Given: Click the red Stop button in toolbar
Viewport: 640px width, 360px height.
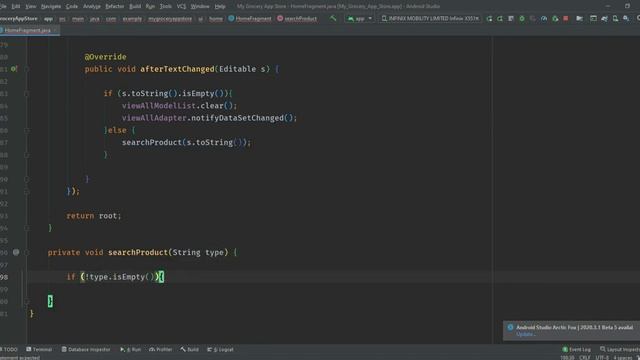Looking at the screenshot, I should [566, 18].
